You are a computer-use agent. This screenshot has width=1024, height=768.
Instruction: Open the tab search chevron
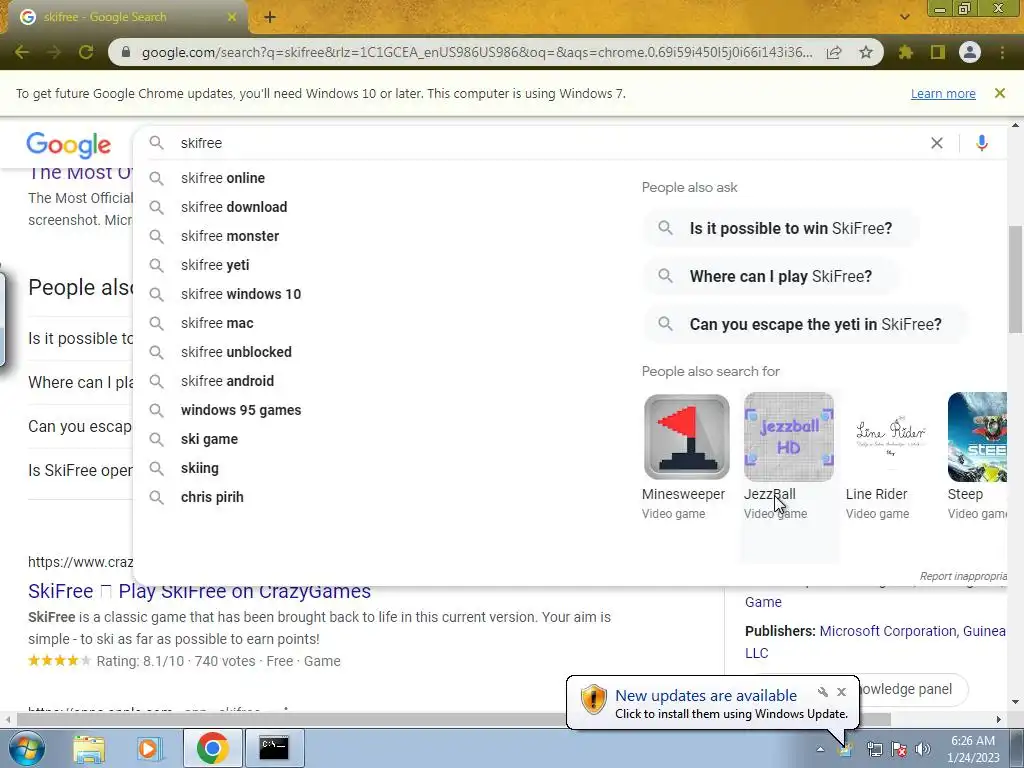click(x=904, y=17)
